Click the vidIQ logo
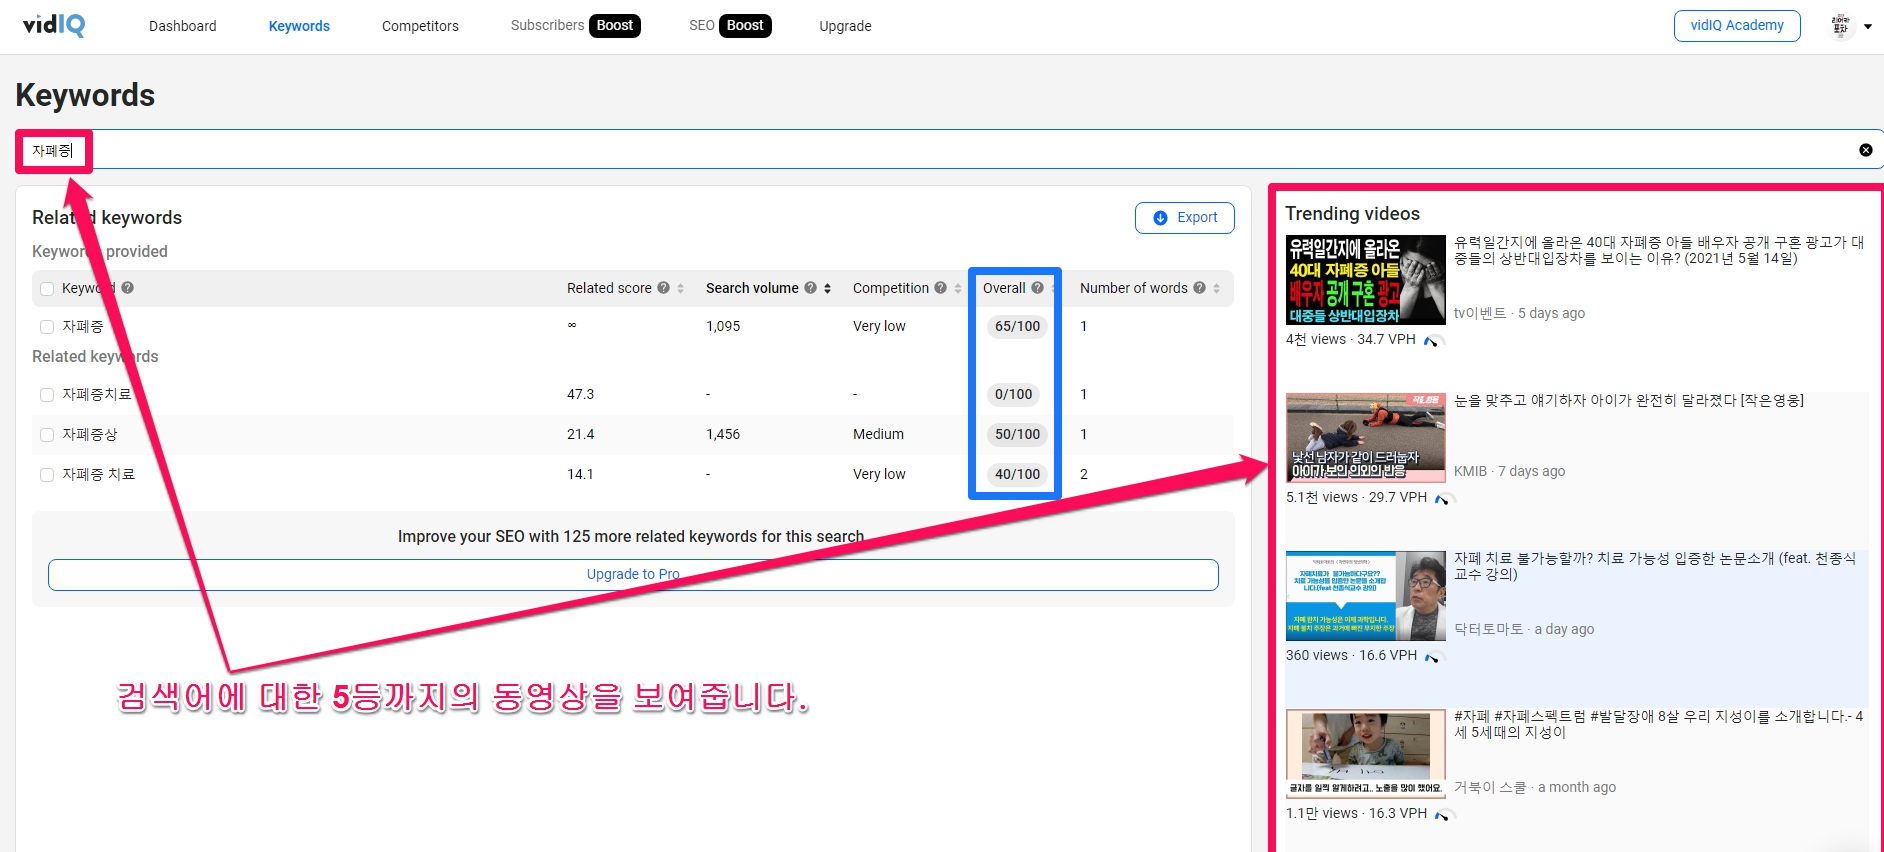The image size is (1884, 852). pyautogui.click(x=54, y=25)
